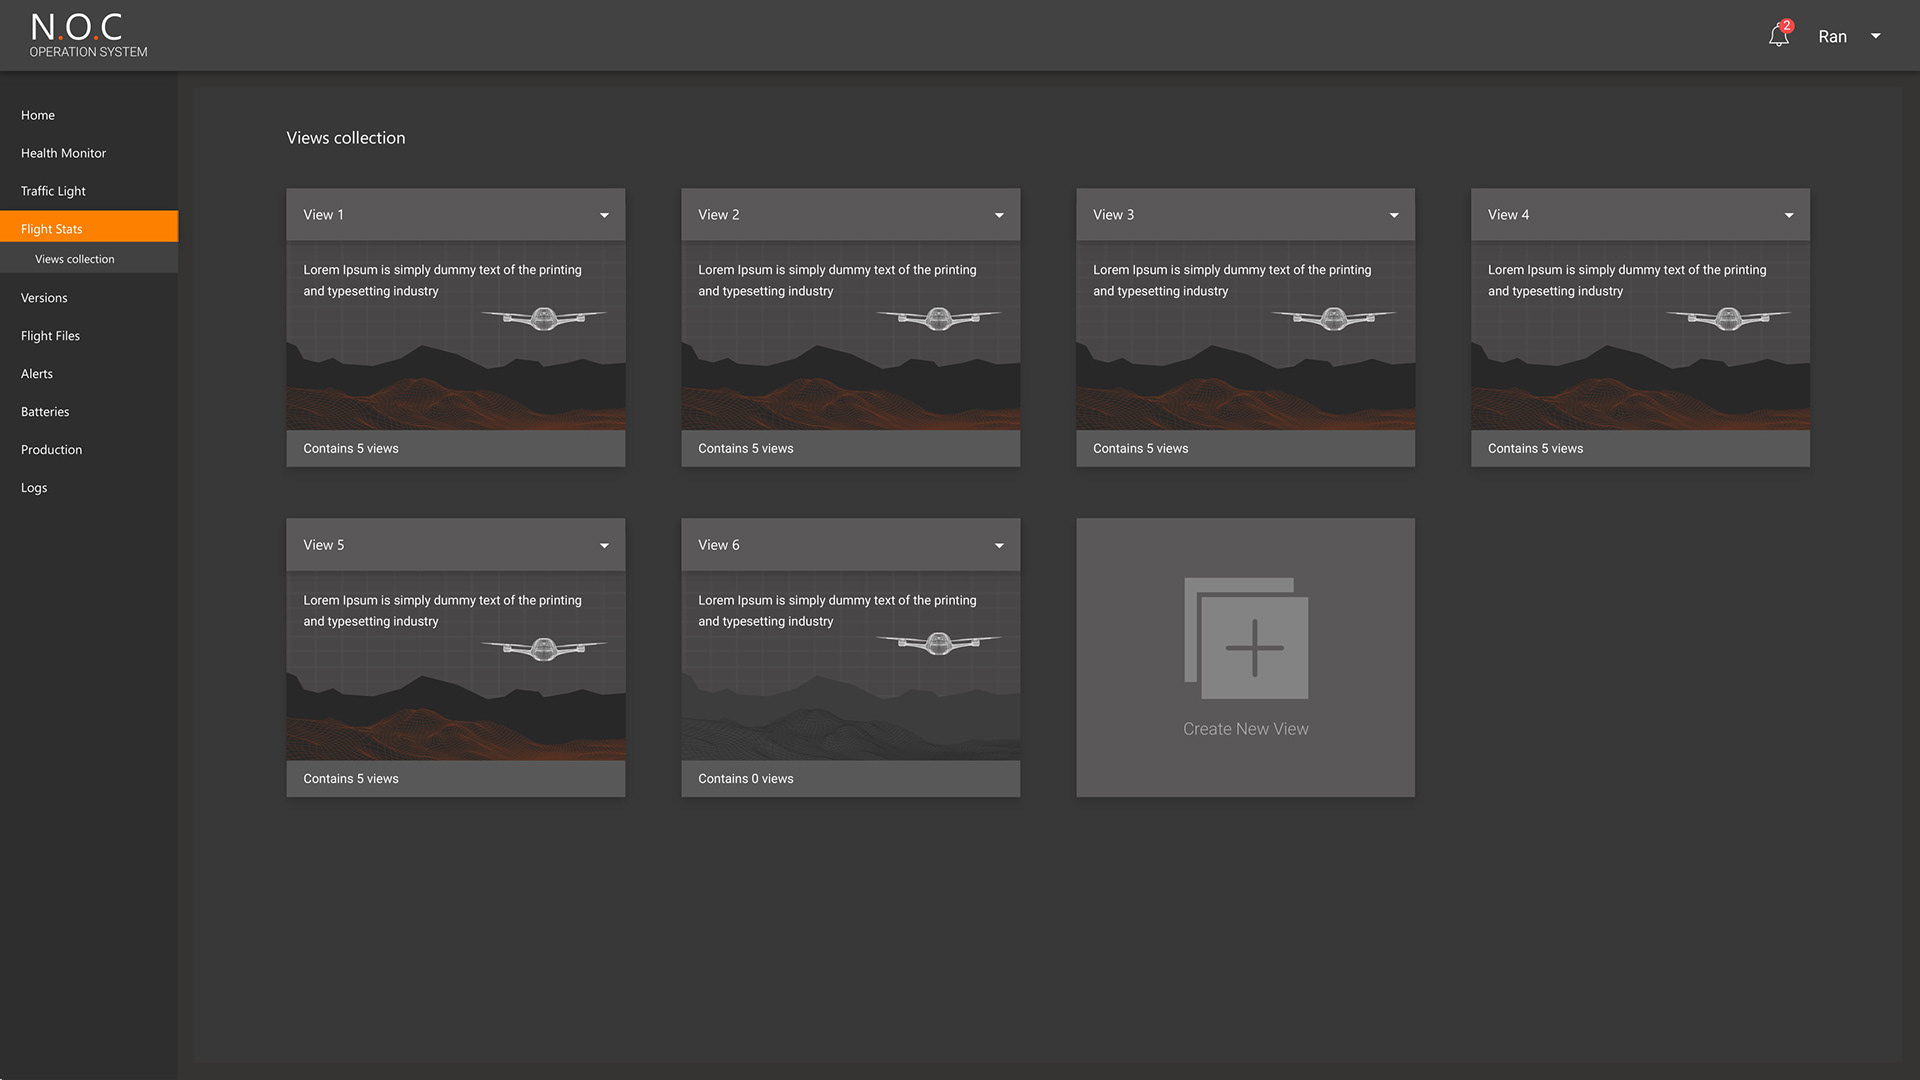
Task: Open the Ran user menu arrow
Action: pyautogui.click(x=1876, y=36)
